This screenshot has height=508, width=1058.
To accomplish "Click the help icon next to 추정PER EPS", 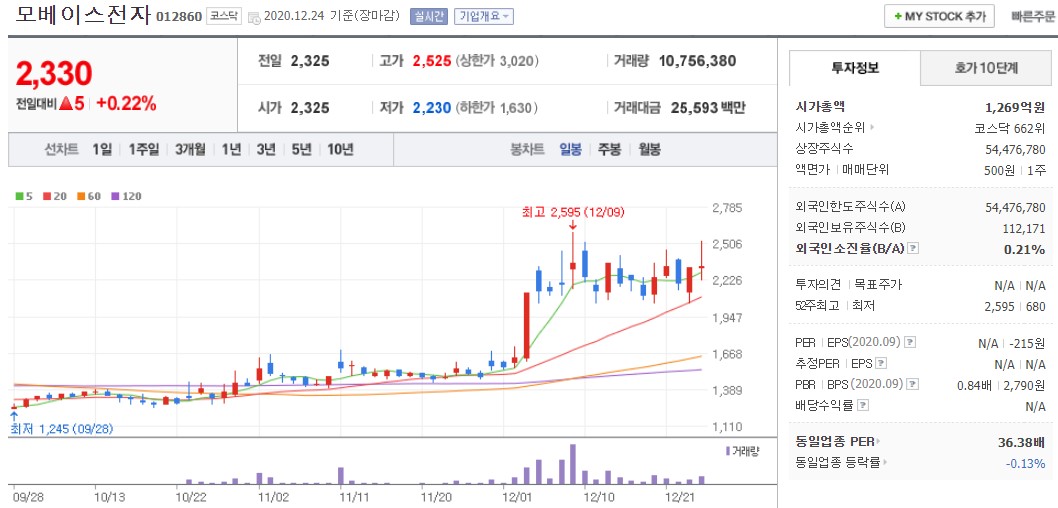I will (881, 364).
